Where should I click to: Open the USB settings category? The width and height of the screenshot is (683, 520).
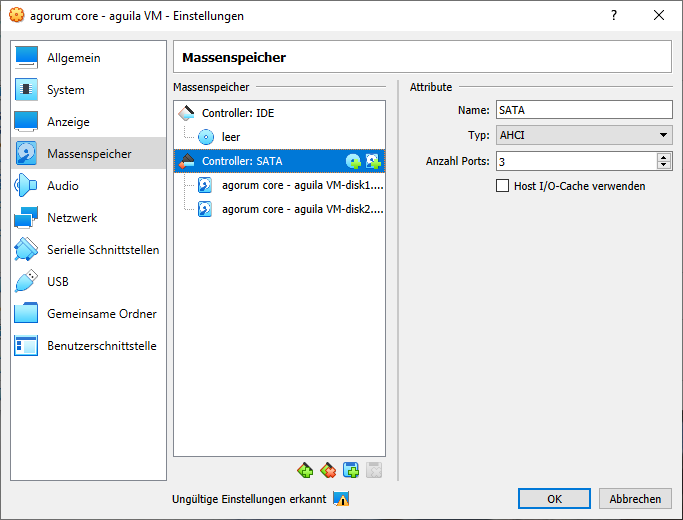88,281
